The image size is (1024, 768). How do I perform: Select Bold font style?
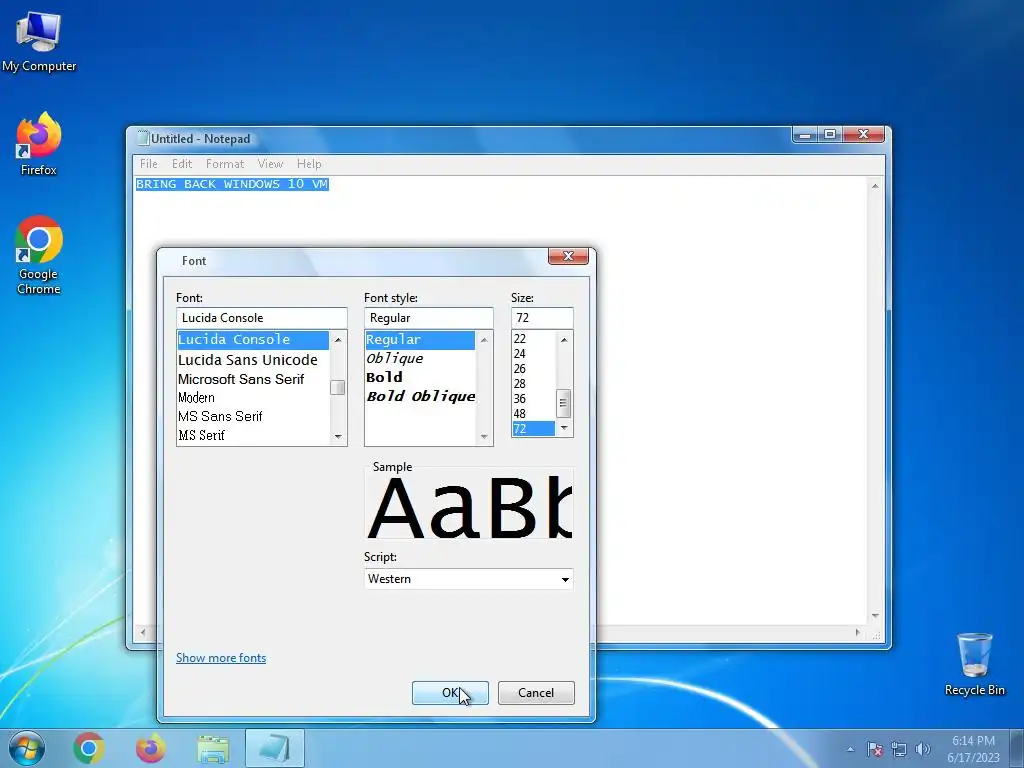click(x=420, y=377)
